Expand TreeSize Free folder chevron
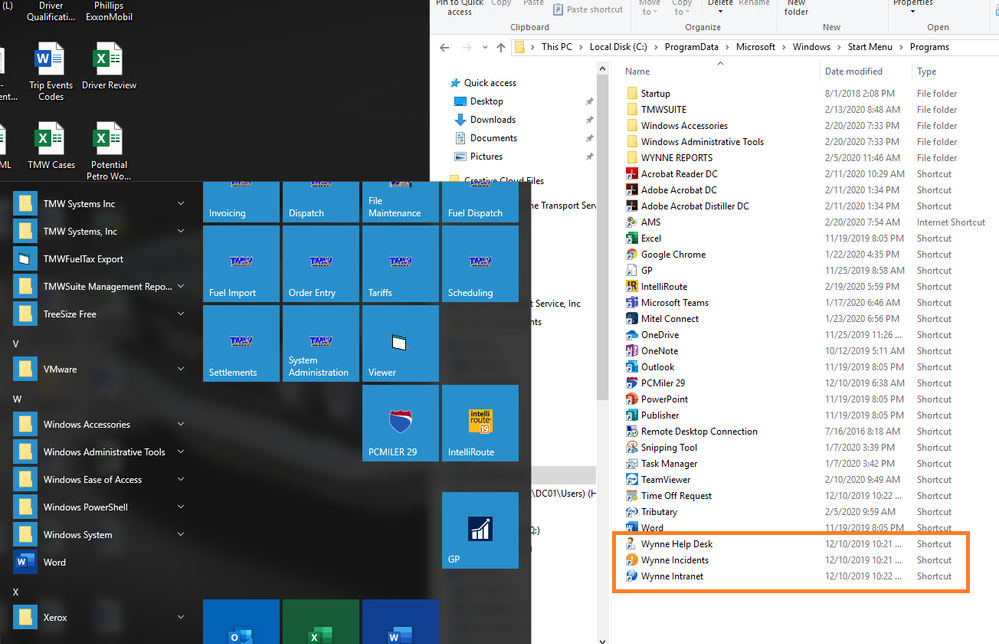The height and width of the screenshot is (644, 999). pyautogui.click(x=180, y=313)
